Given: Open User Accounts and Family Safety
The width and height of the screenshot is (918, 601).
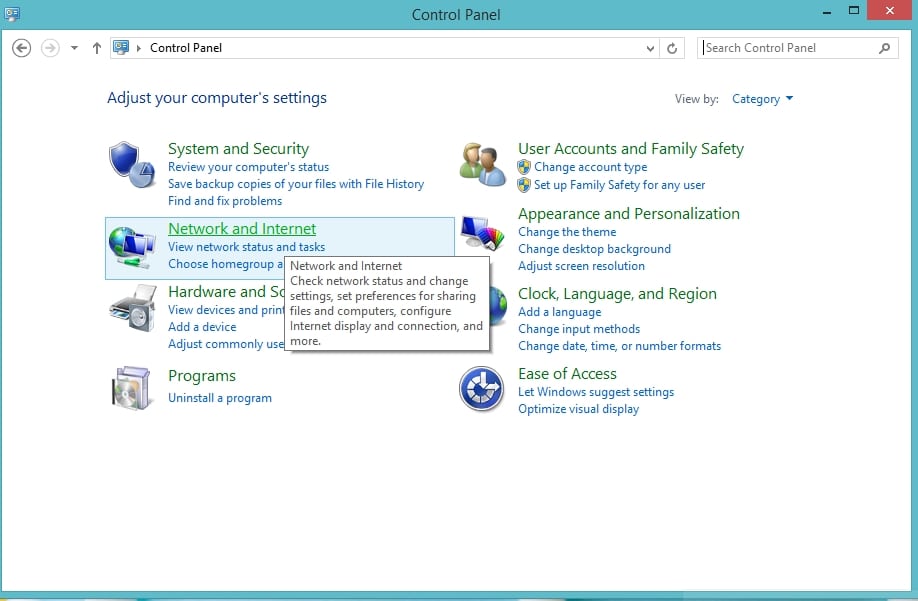Looking at the screenshot, I should point(631,149).
